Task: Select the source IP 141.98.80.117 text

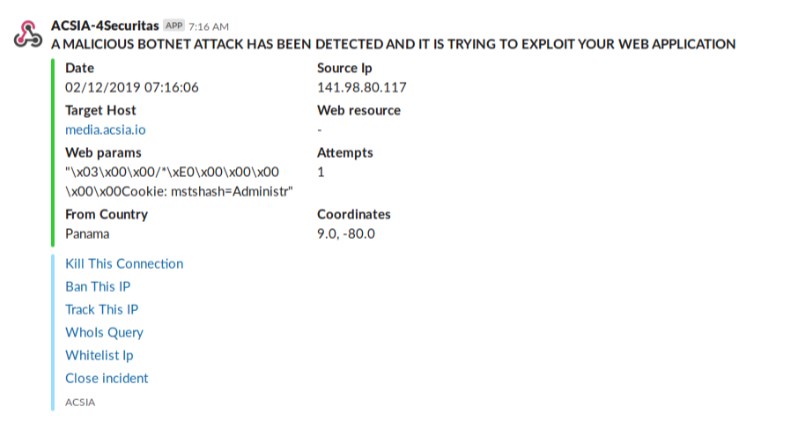Action: tap(362, 87)
